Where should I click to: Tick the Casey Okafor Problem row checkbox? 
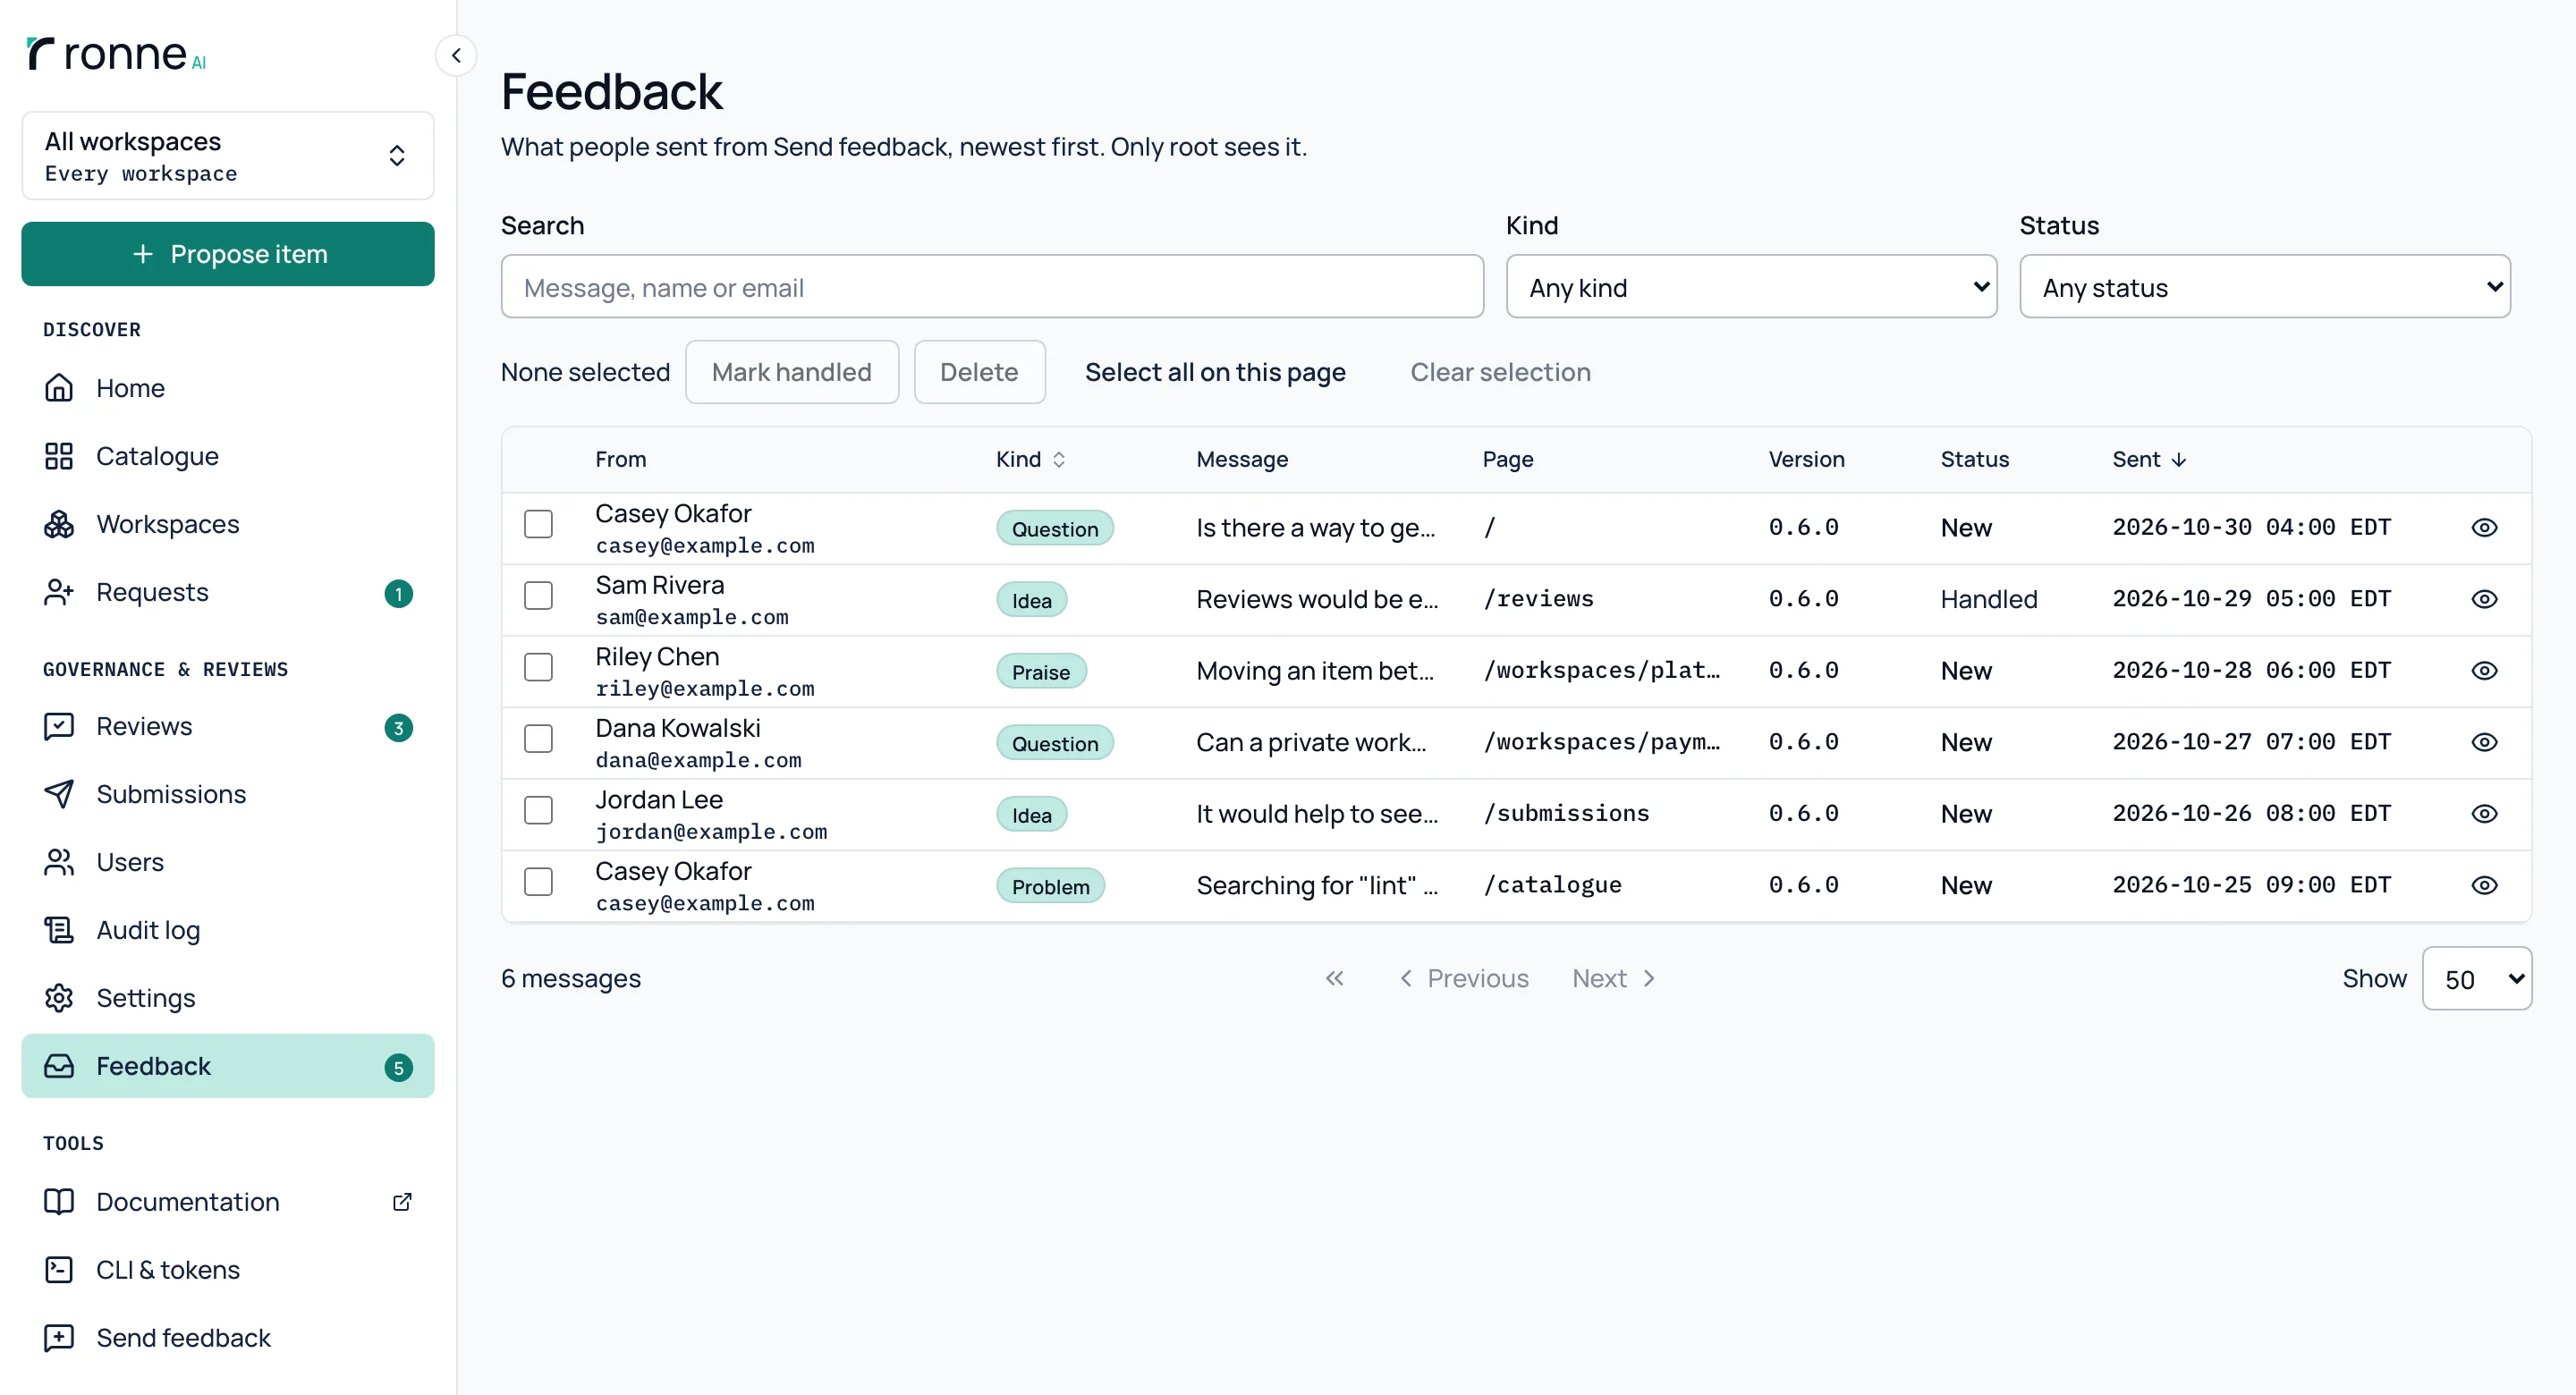pos(539,882)
